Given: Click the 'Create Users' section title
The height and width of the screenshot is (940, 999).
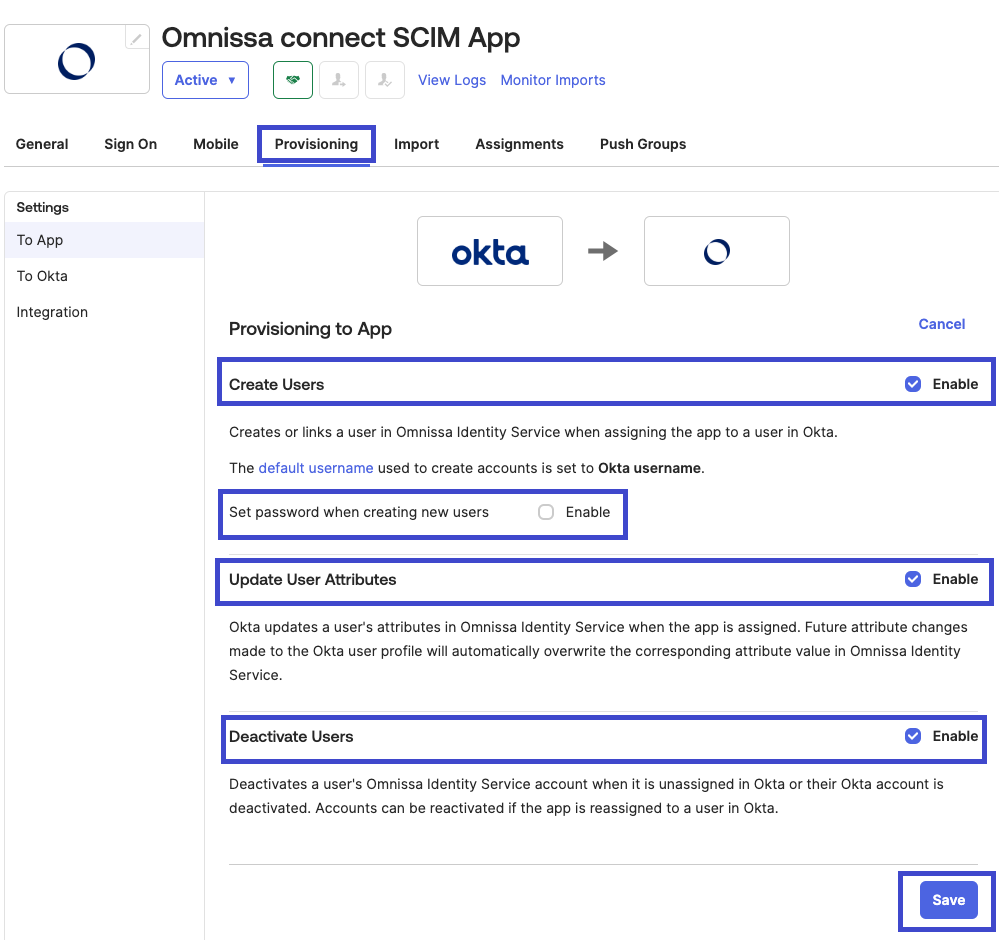Looking at the screenshot, I should 277,385.
